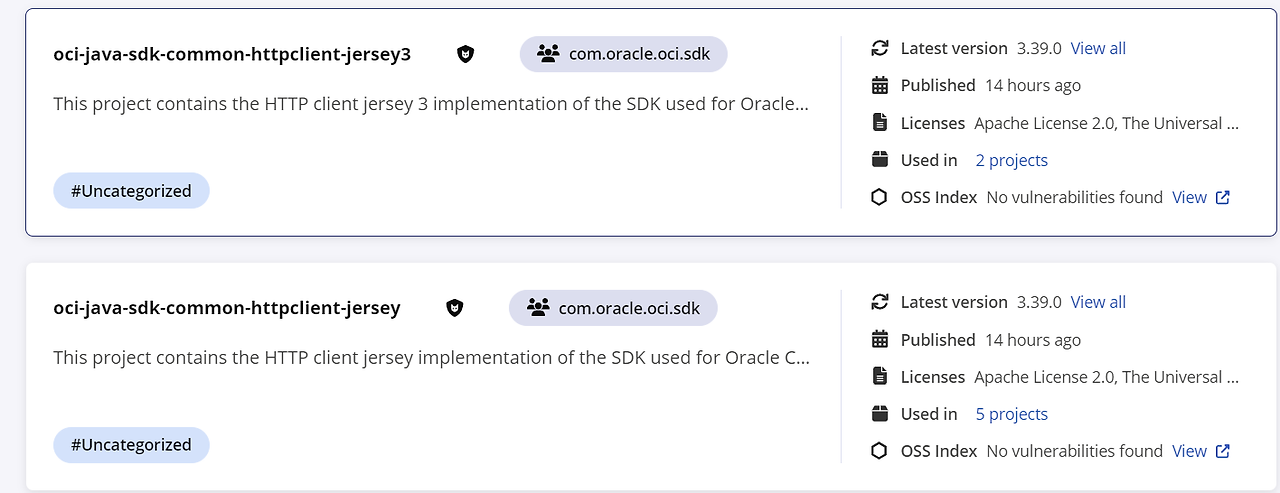The image size is (1280, 493).
Task: Select #Uncategorized tag on the jersey3 card
Action: pos(131,191)
